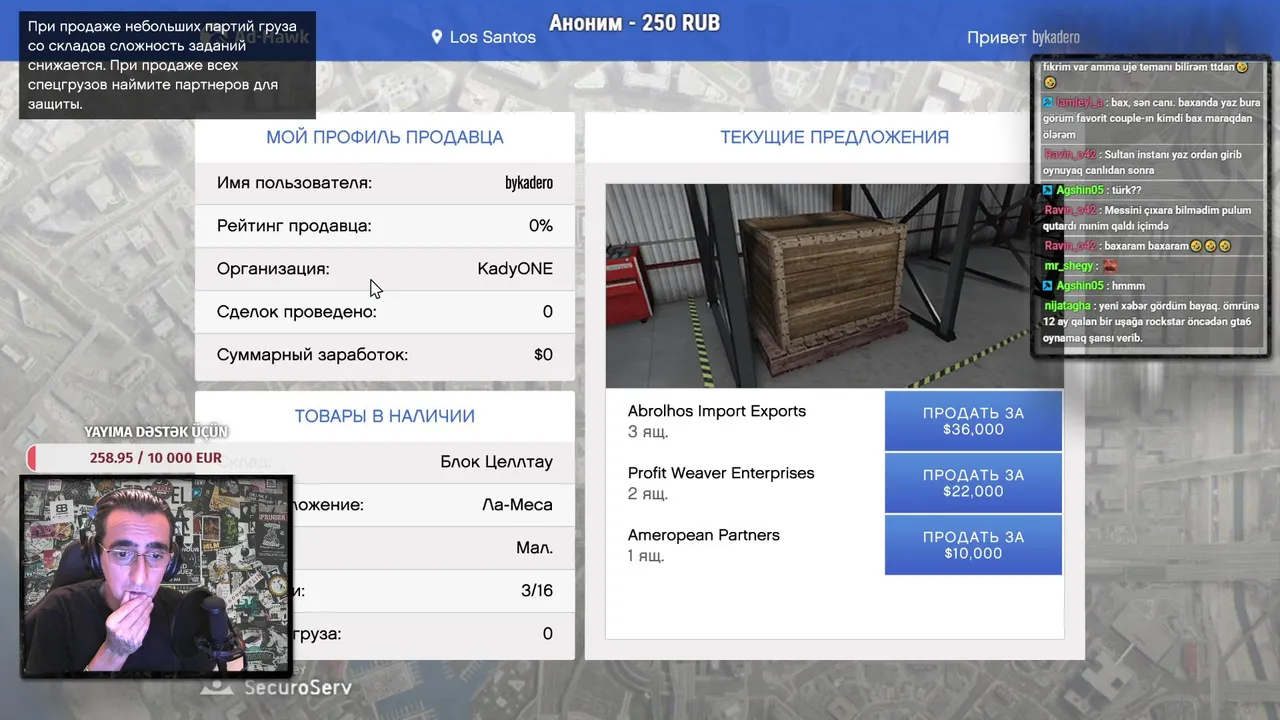Click the Los Santos location pin icon

pos(437,37)
